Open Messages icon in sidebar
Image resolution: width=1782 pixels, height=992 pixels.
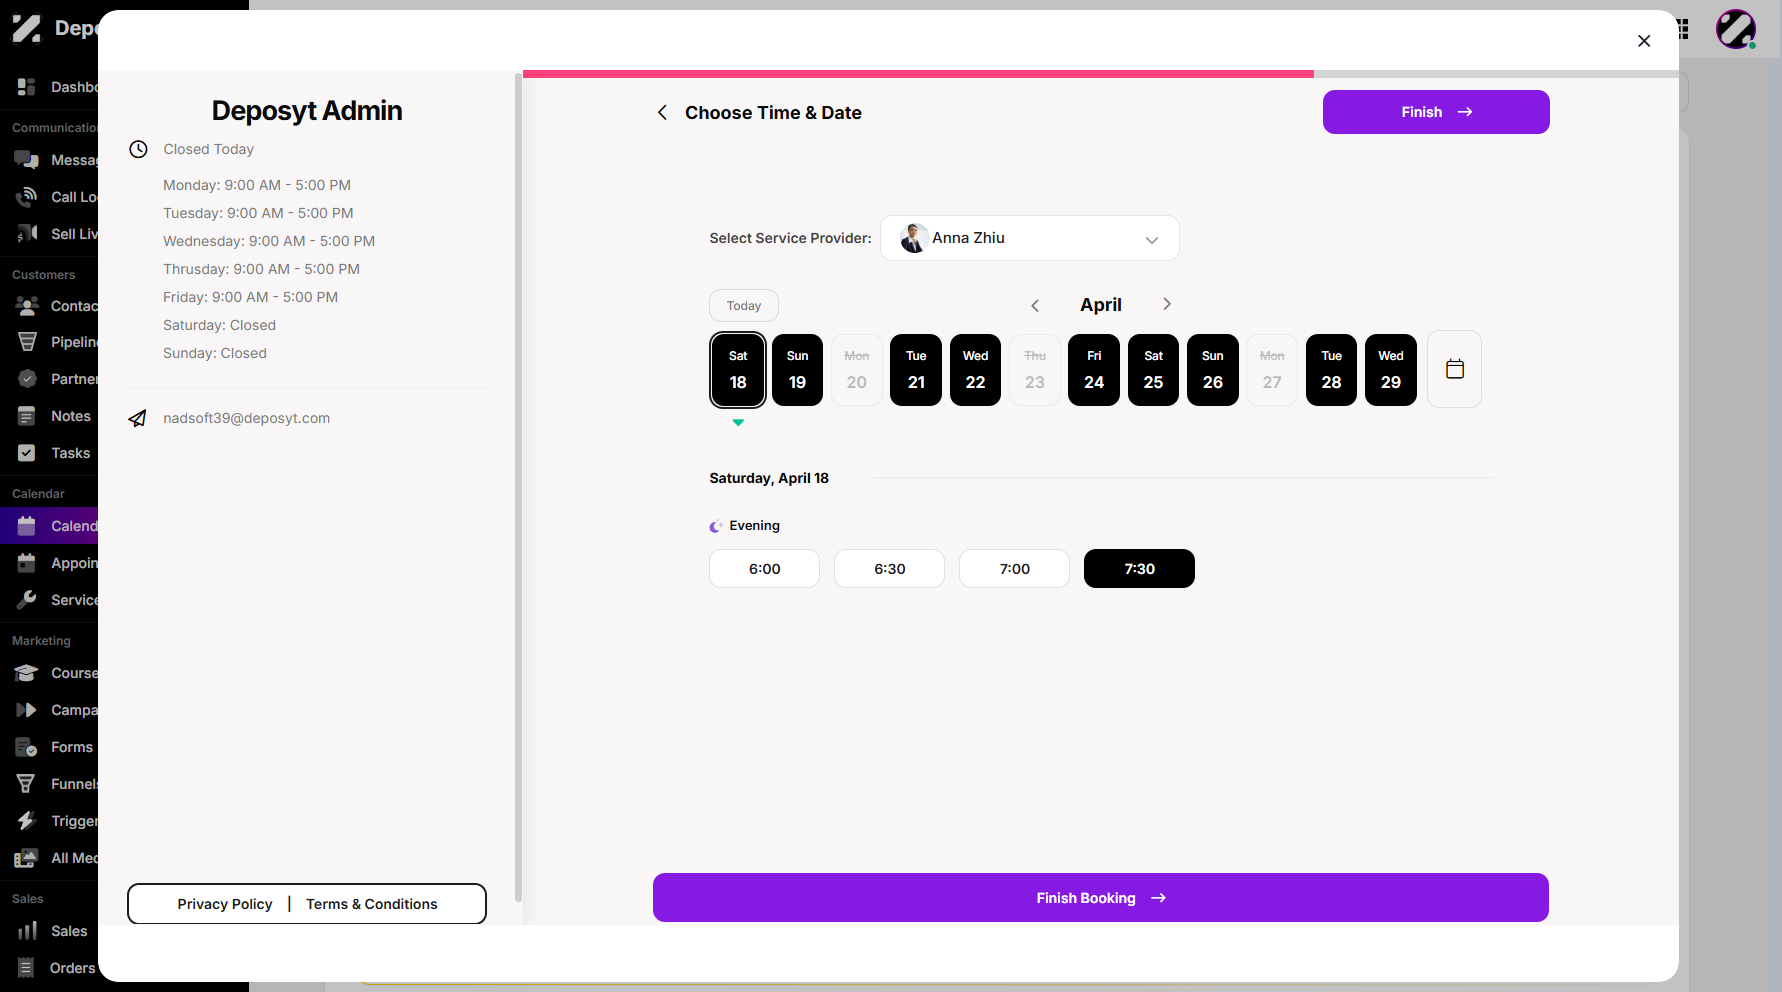tap(27, 160)
